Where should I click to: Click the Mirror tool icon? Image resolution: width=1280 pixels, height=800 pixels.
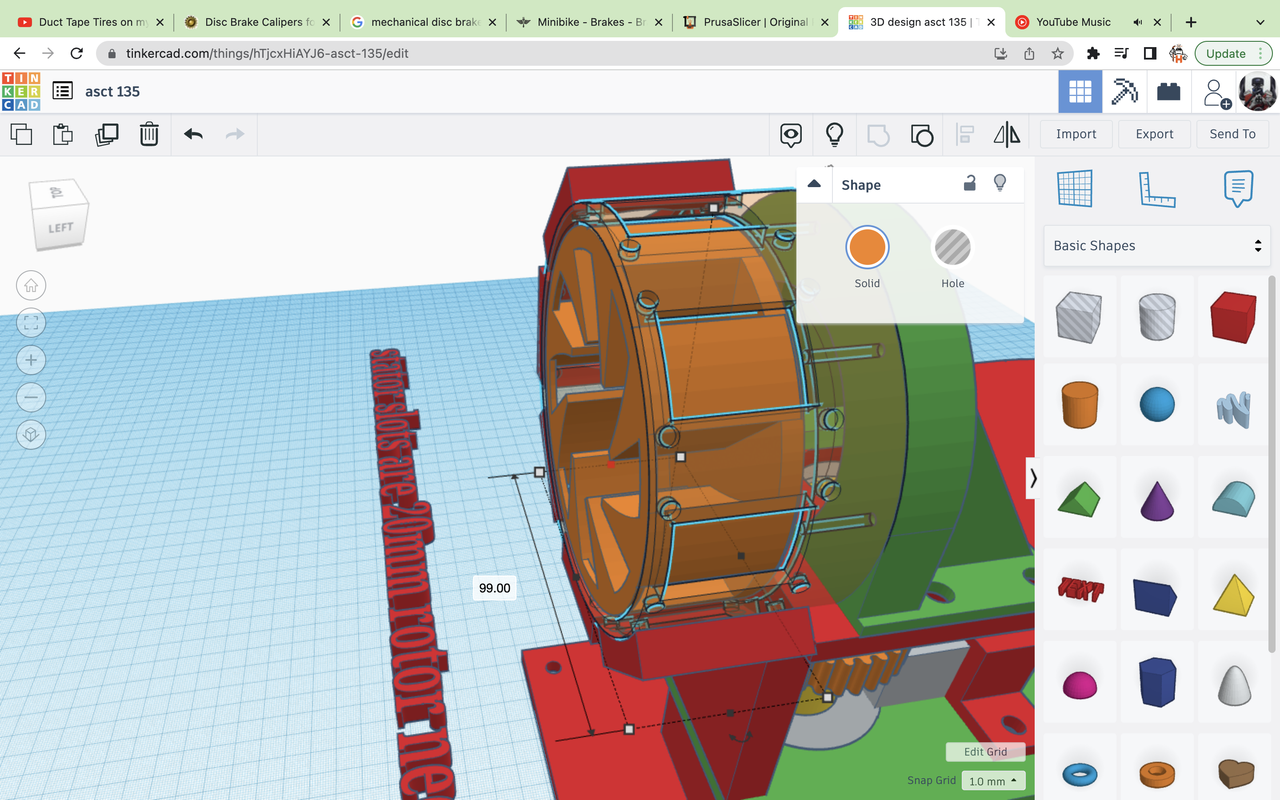1007,134
